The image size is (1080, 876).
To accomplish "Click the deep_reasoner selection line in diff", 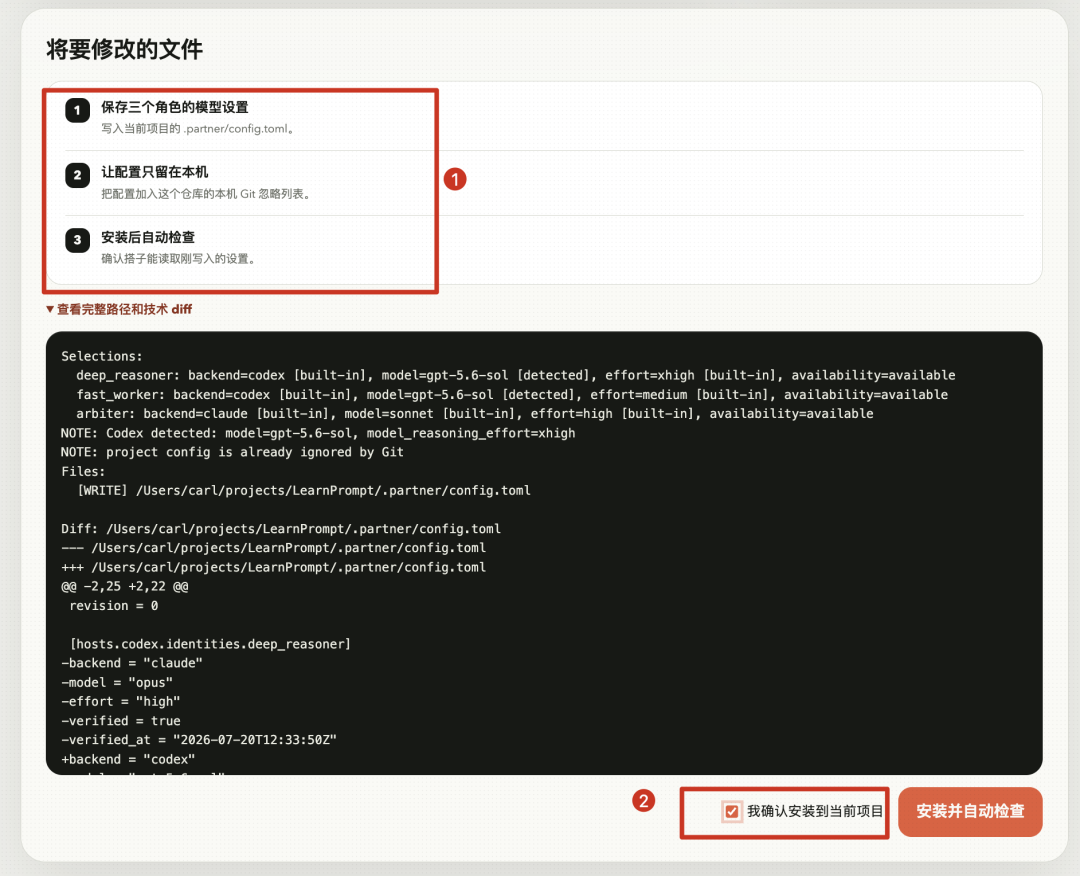I will (516, 375).
